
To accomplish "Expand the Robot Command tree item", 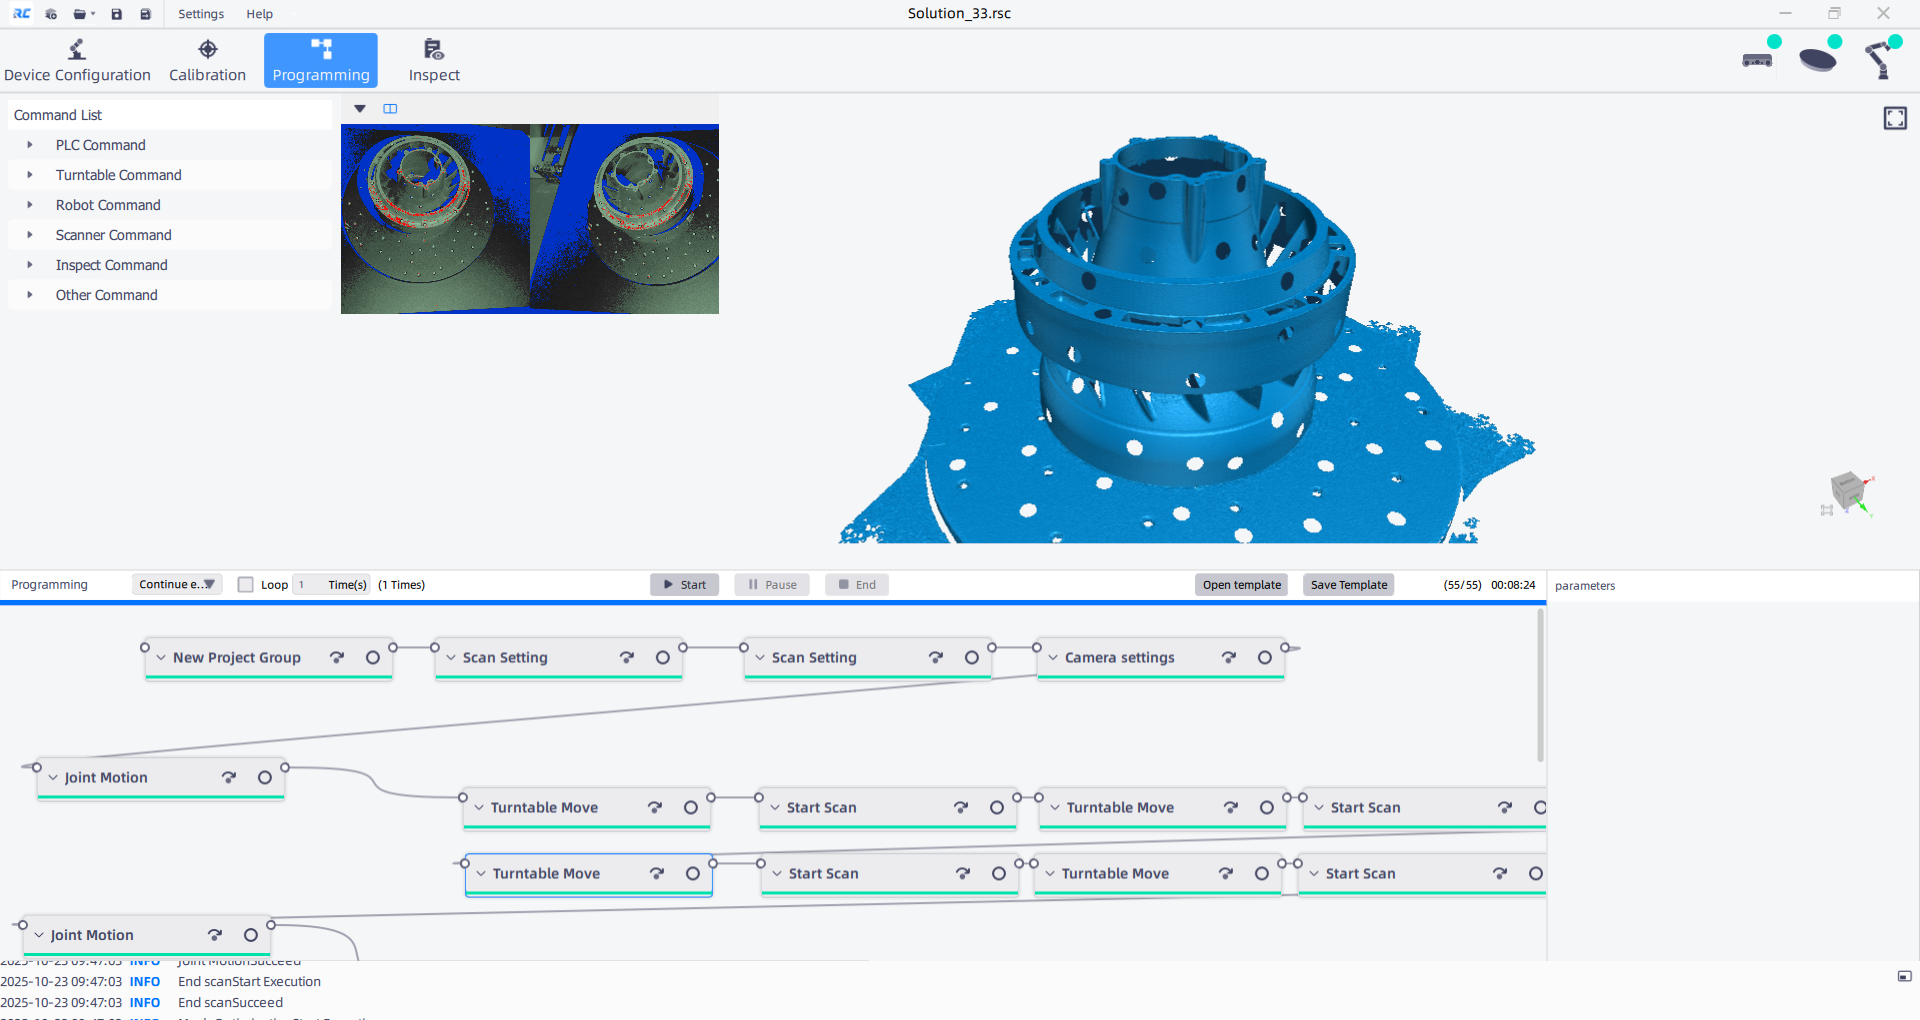I will (30, 205).
